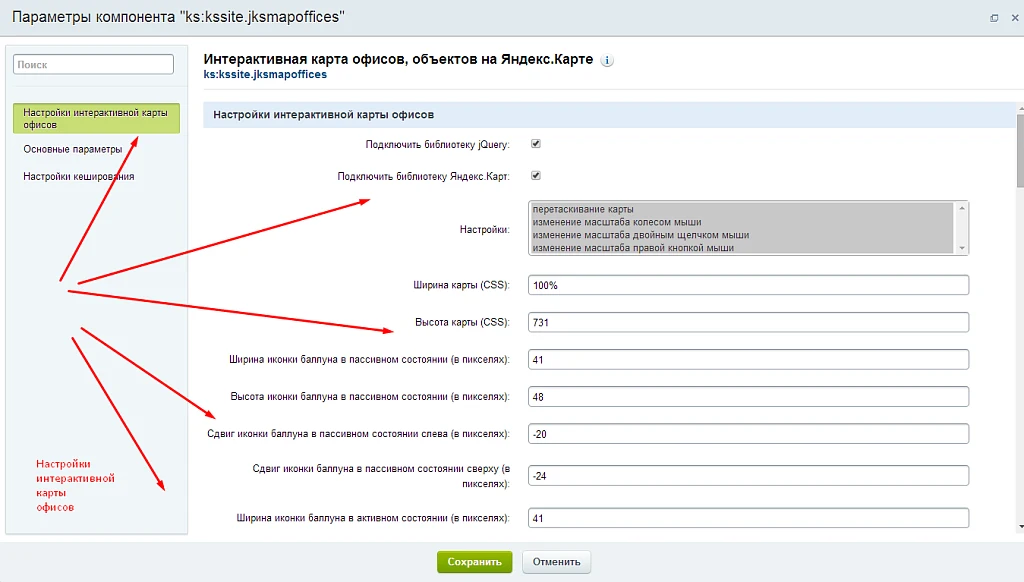
Task: Select 'перетаскивание карты' in settings list
Action: click(742, 209)
